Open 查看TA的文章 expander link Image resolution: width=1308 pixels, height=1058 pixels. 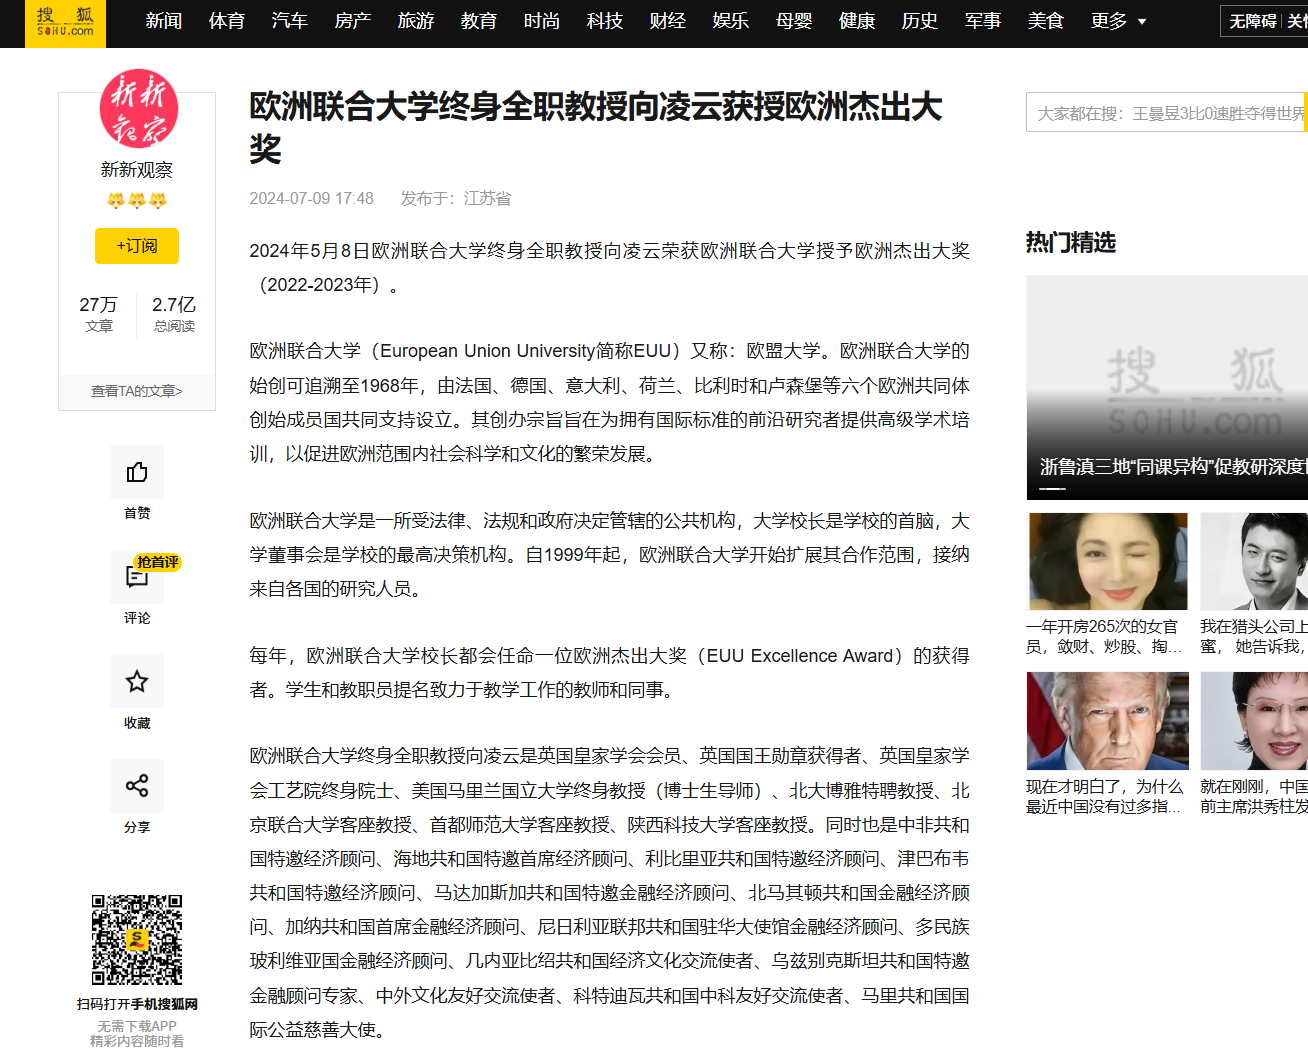pyautogui.click(x=137, y=391)
